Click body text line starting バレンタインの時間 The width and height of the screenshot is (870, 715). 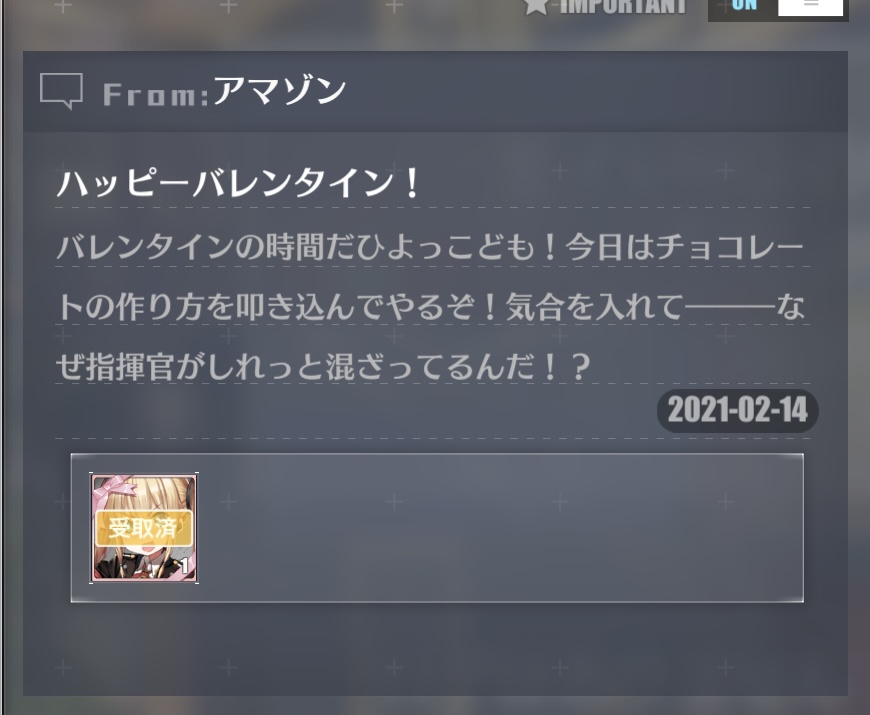(430, 247)
